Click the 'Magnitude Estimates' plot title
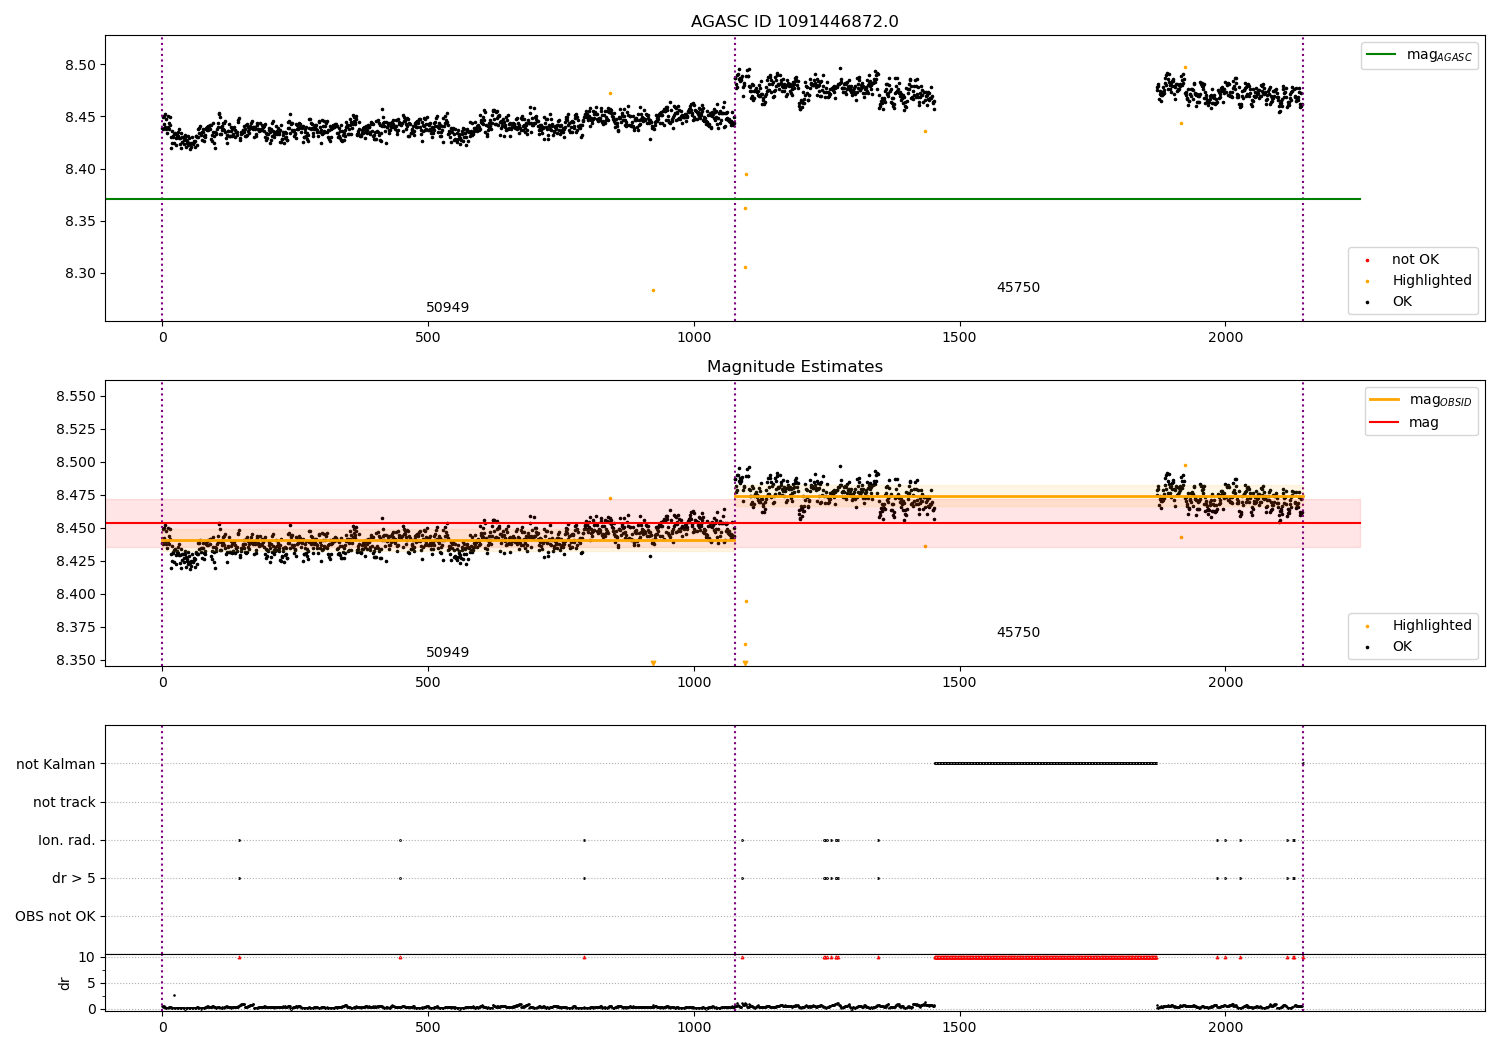The width and height of the screenshot is (1500, 1050). pos(794,367)
